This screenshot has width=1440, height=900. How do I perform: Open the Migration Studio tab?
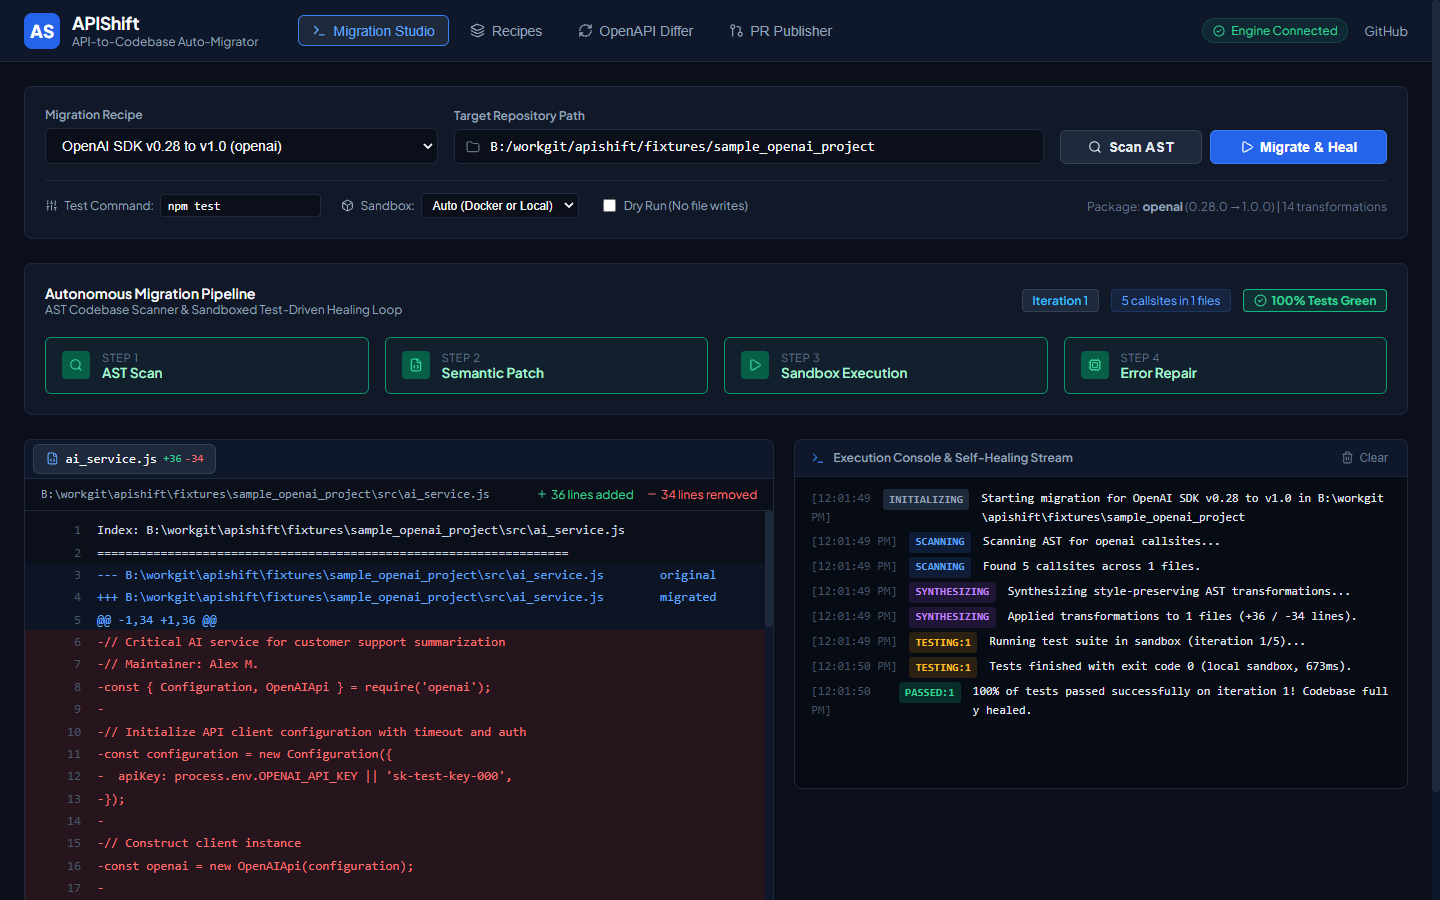coord(373,31)
